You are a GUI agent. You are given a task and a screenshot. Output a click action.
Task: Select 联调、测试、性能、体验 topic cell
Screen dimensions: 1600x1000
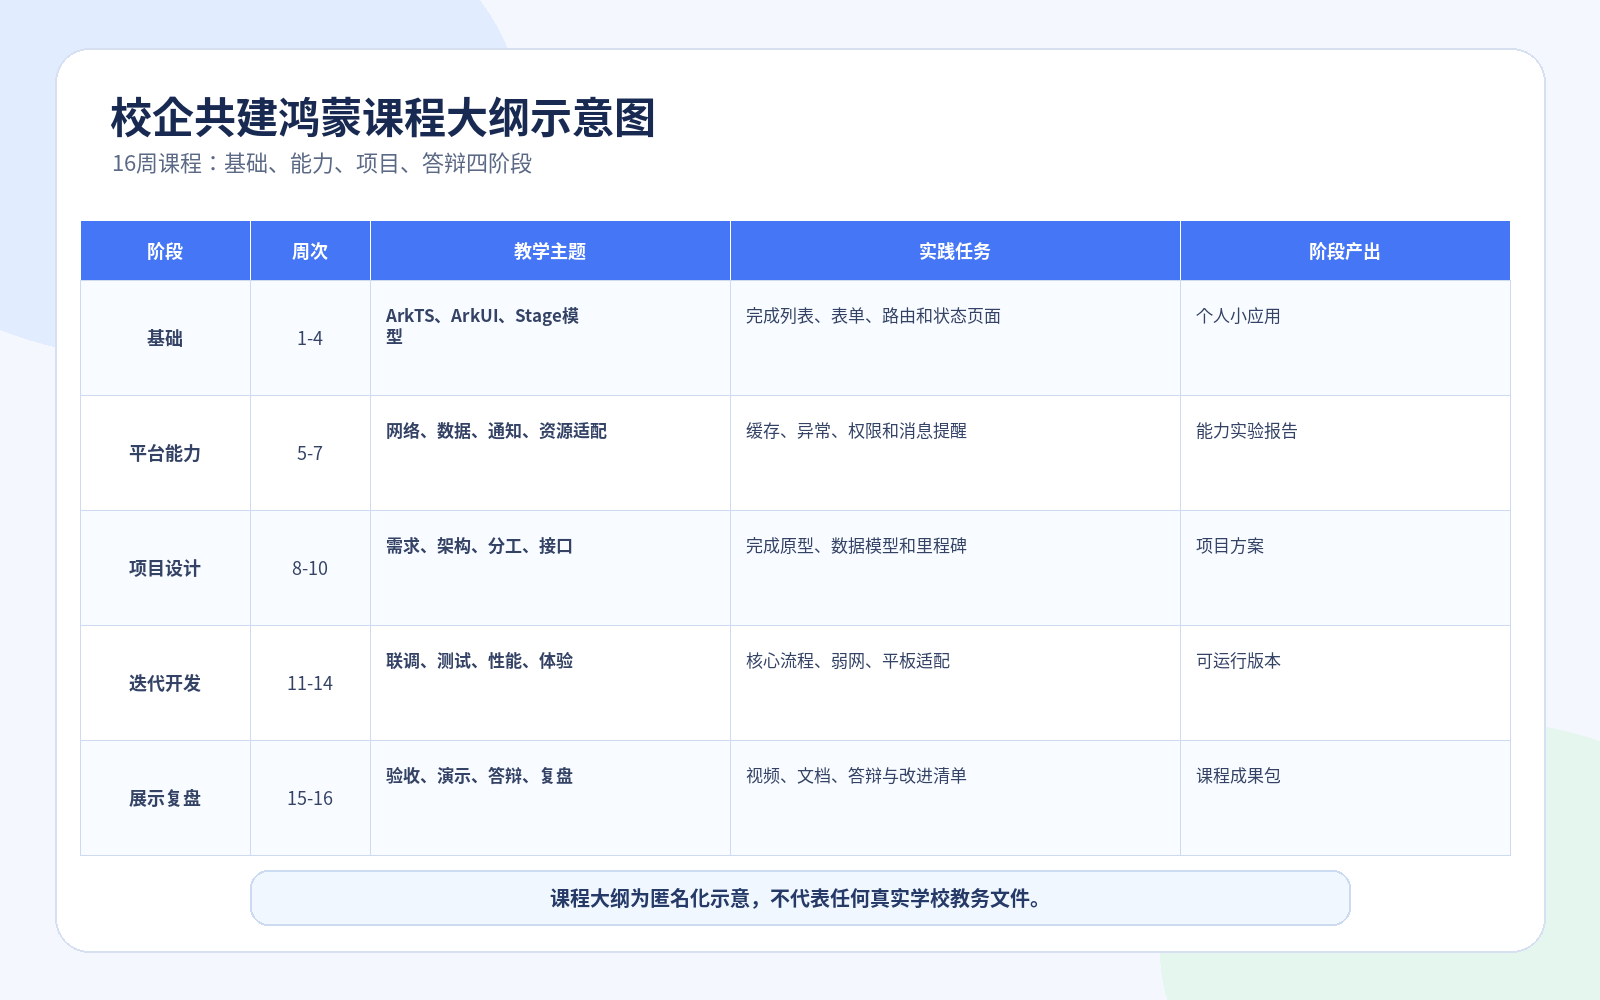(550, 683)
